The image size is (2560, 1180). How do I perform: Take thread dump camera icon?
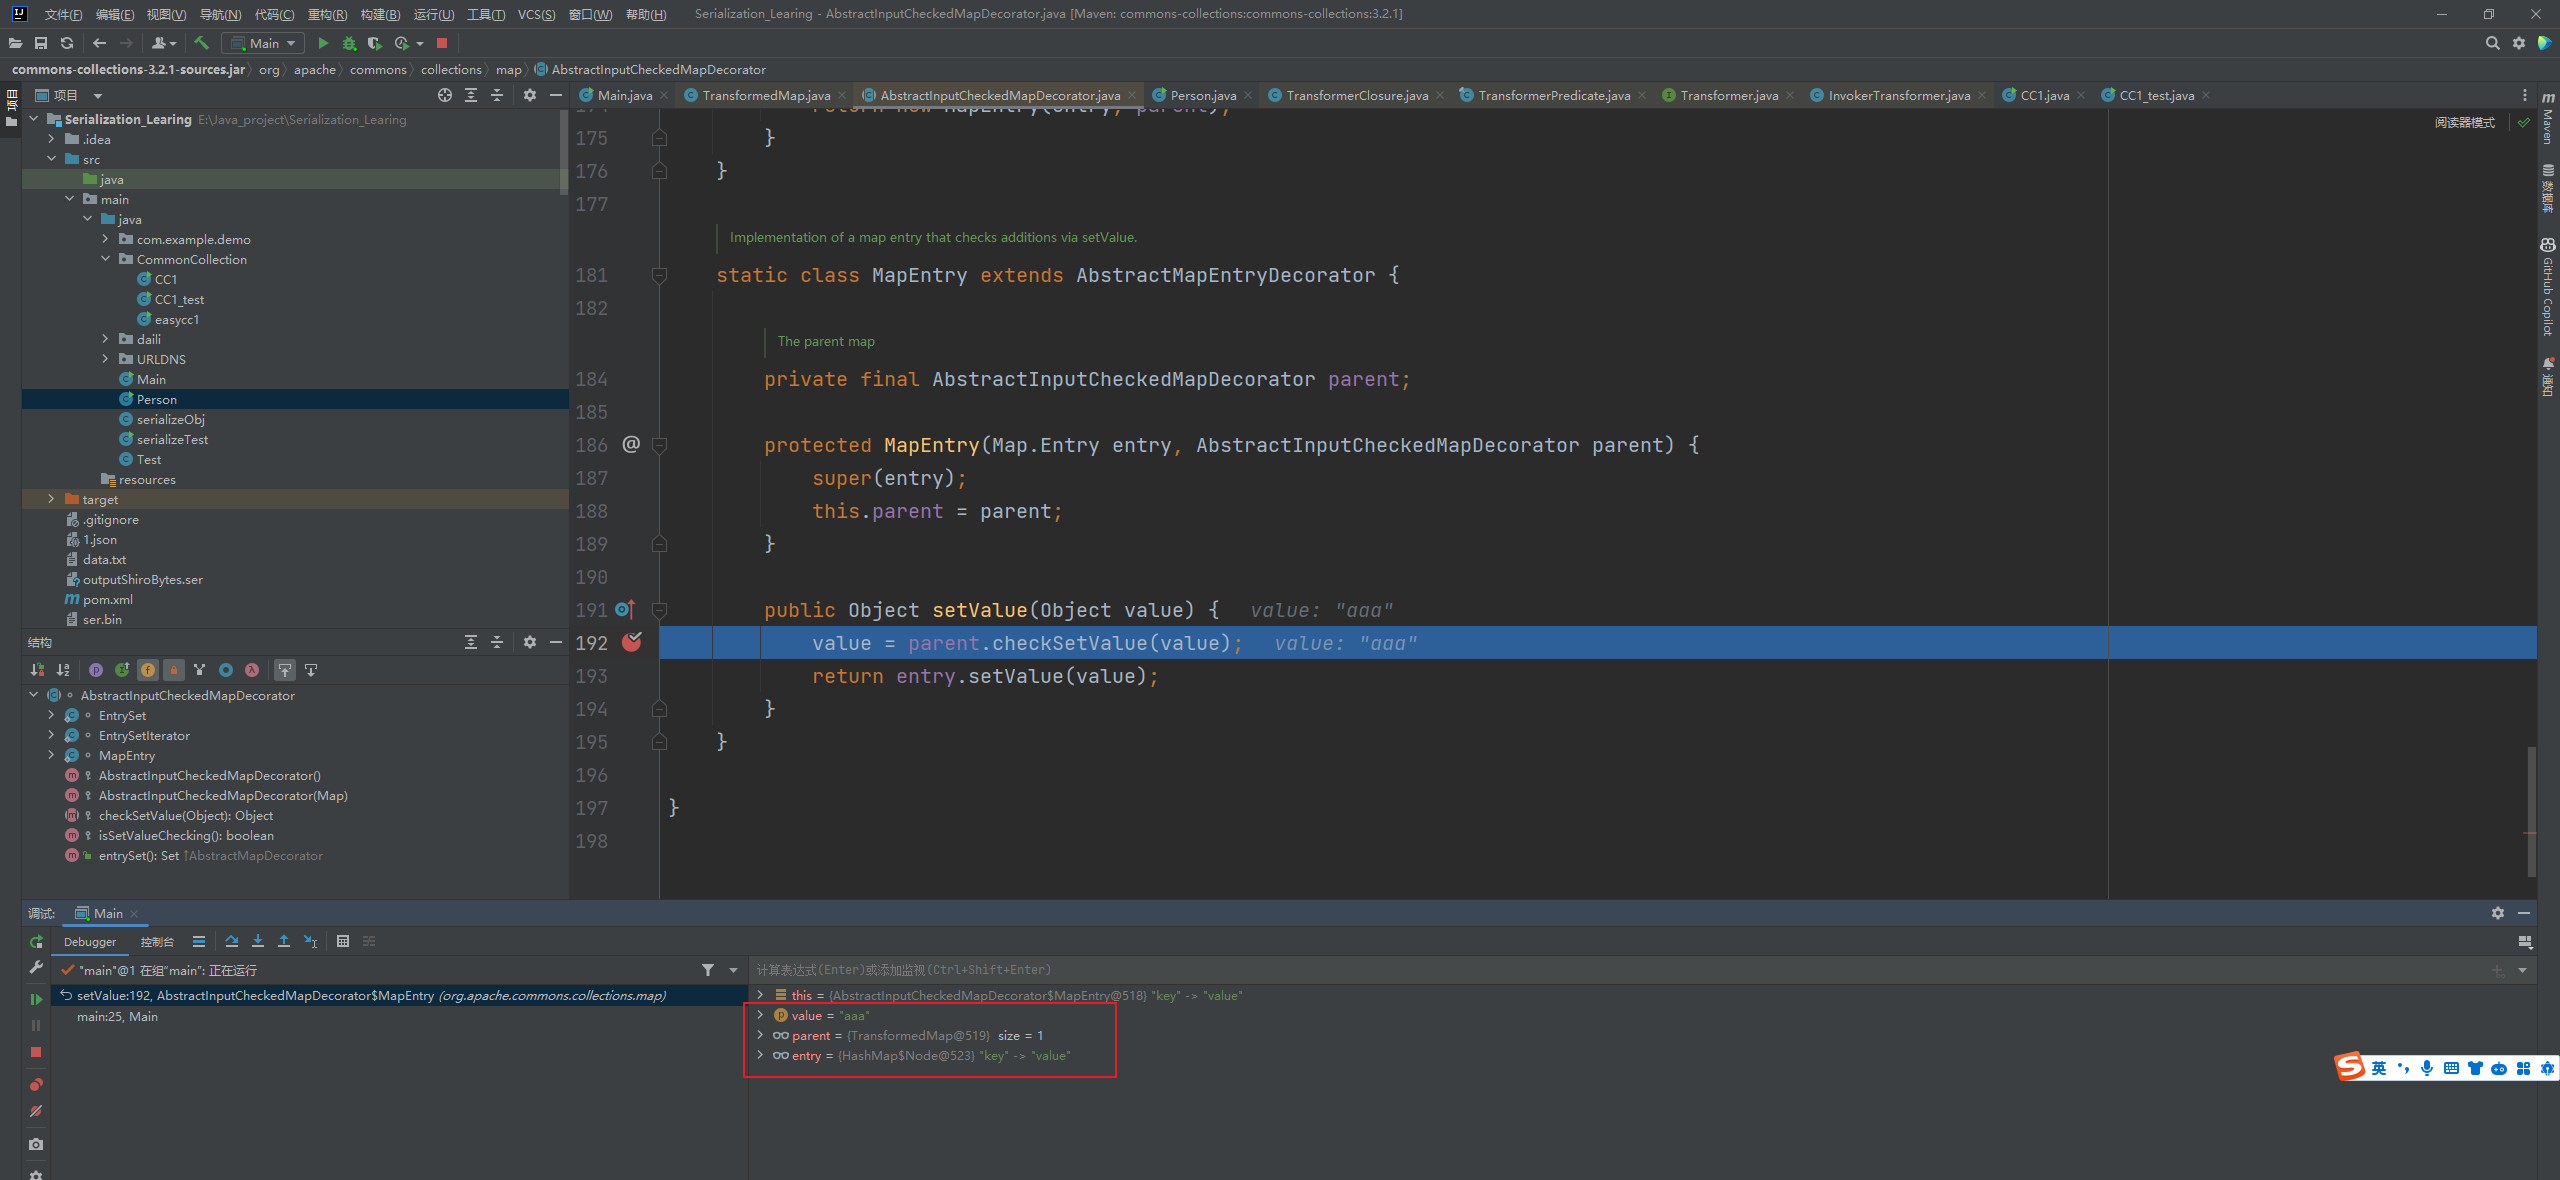pyautogui.click(x=36, y=1144)
